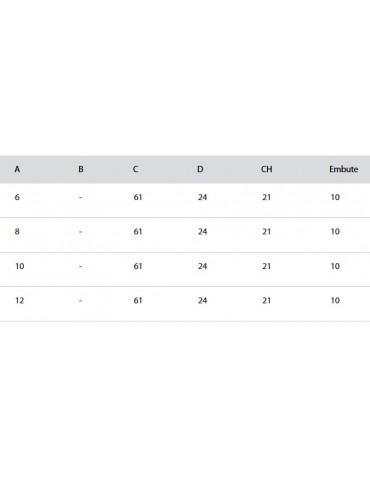Click 24 in the row starting with 6
Screen dimensions: 370x480
(202, 197)
